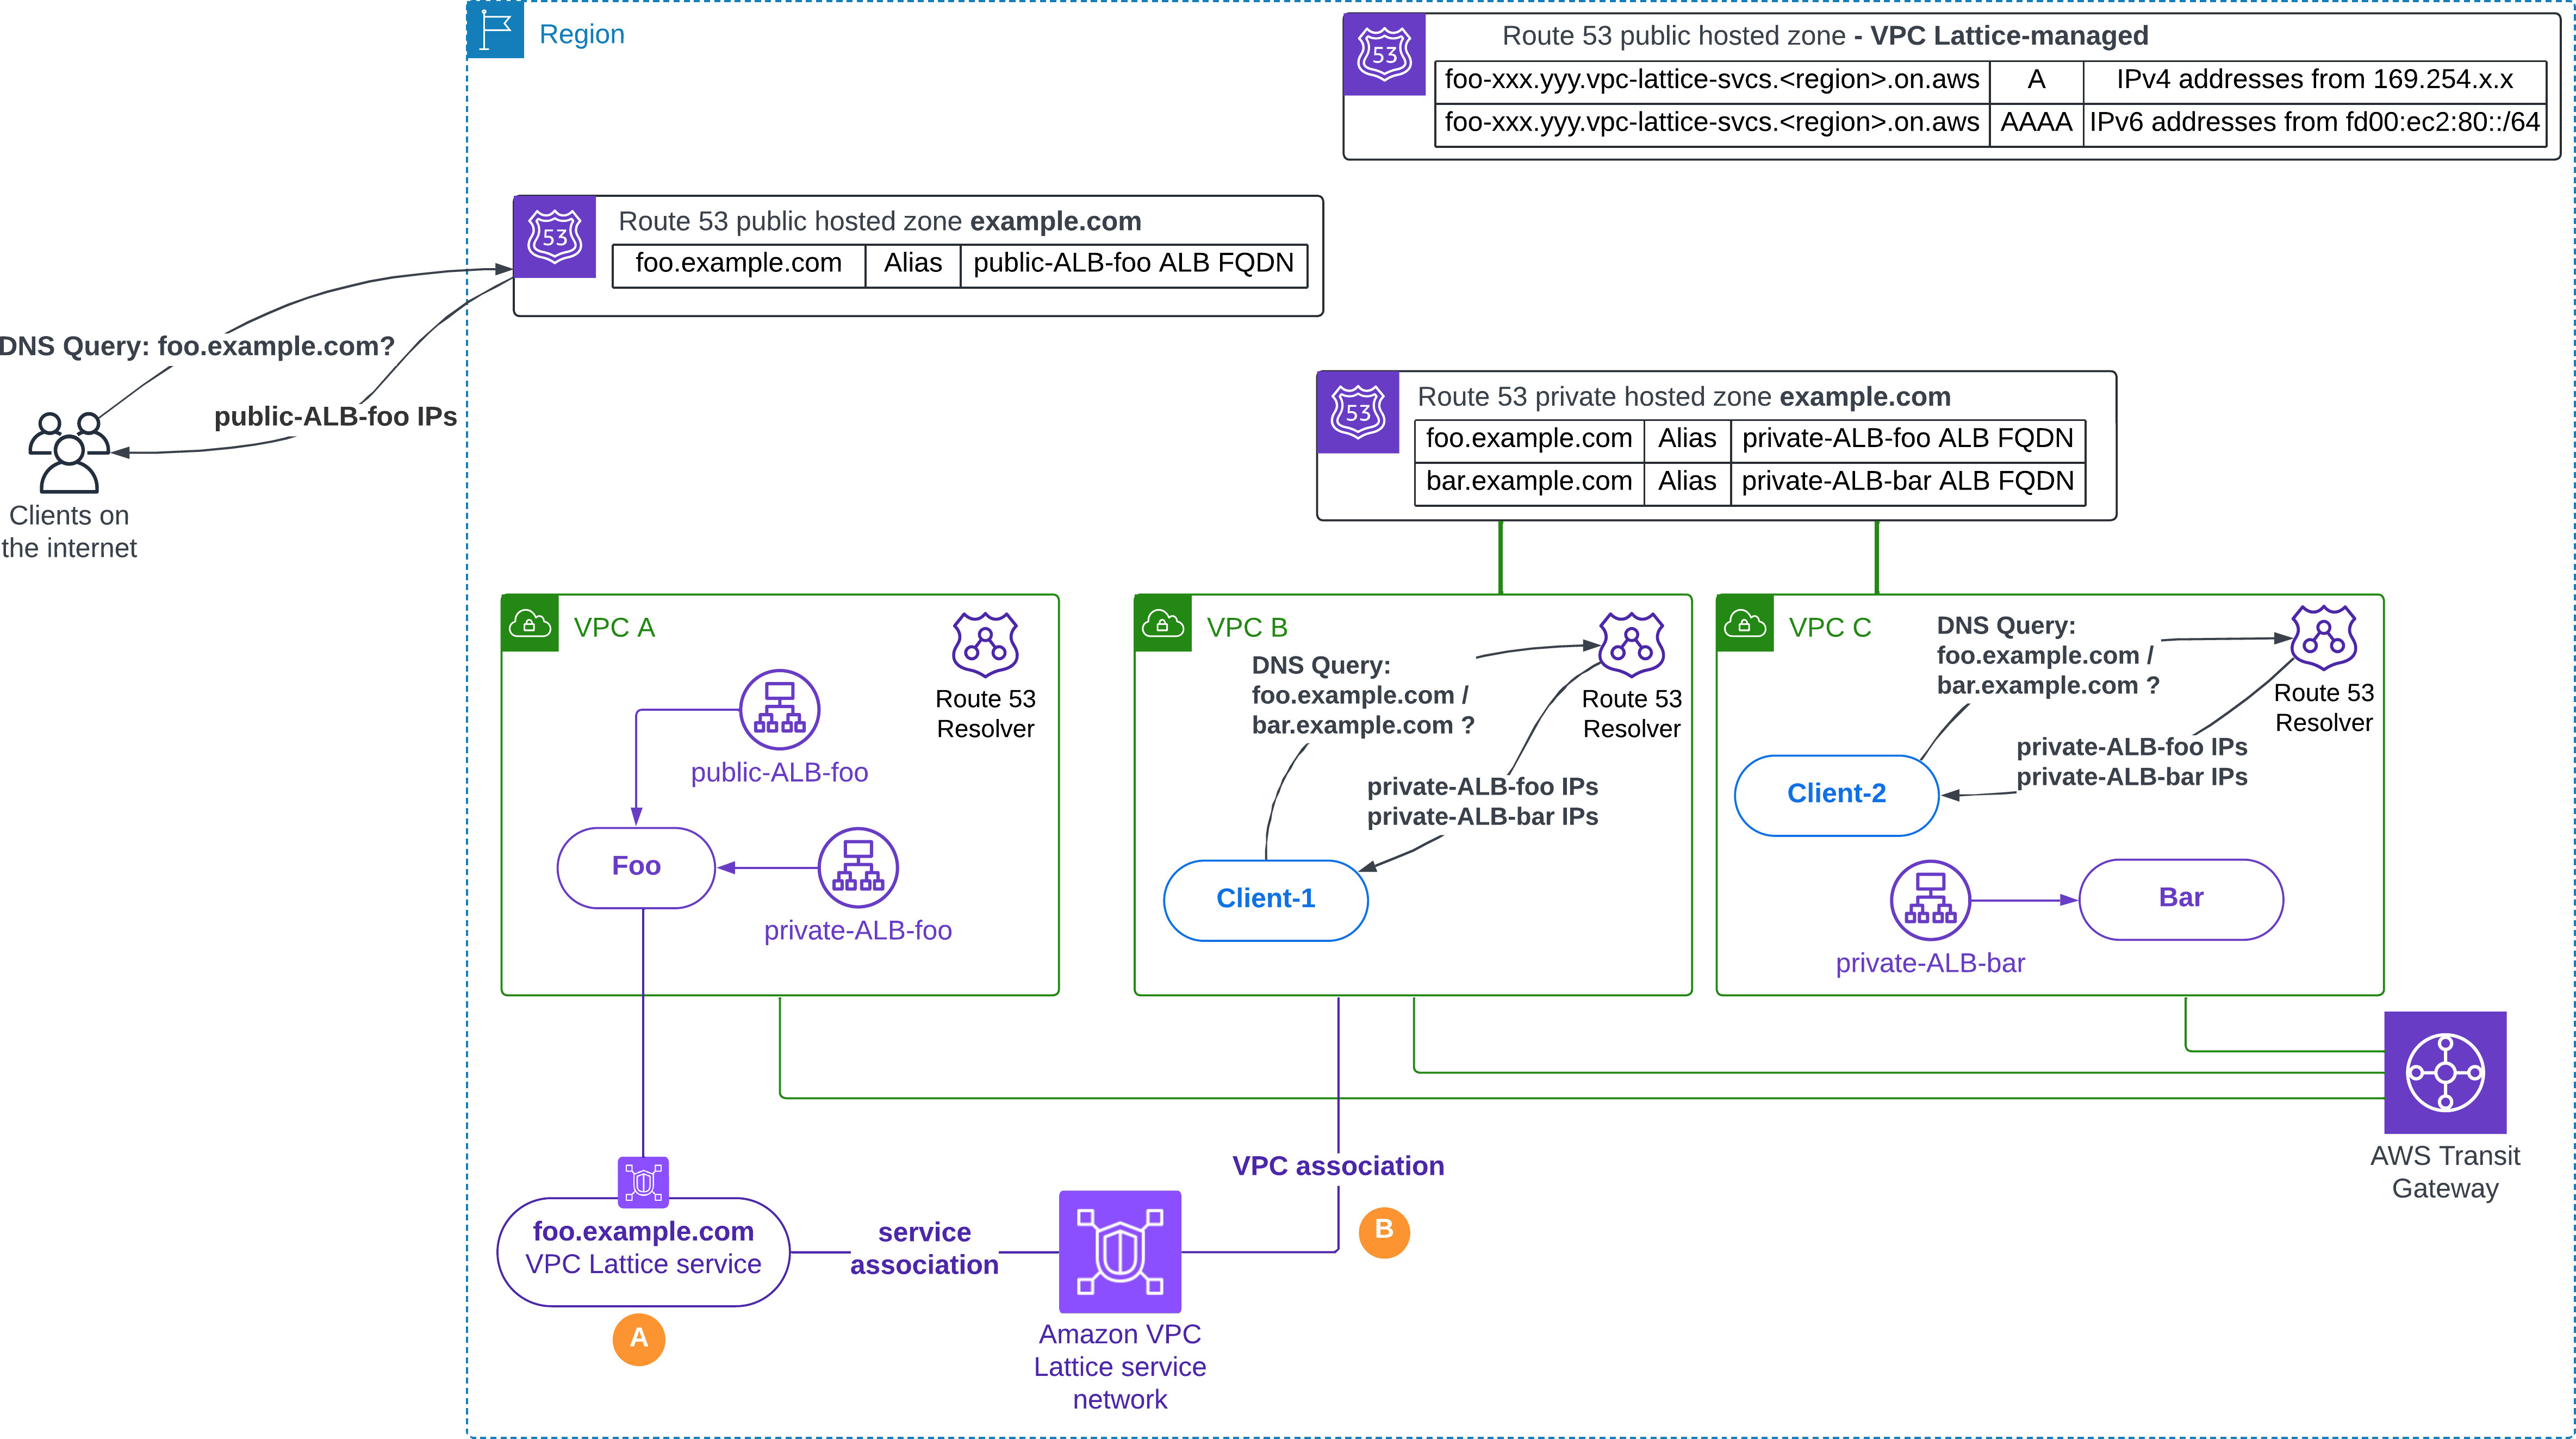Click the Route 53 Resolver icon in VPC B
The image size is (2576, 1439).
(x=1631, y=645)
